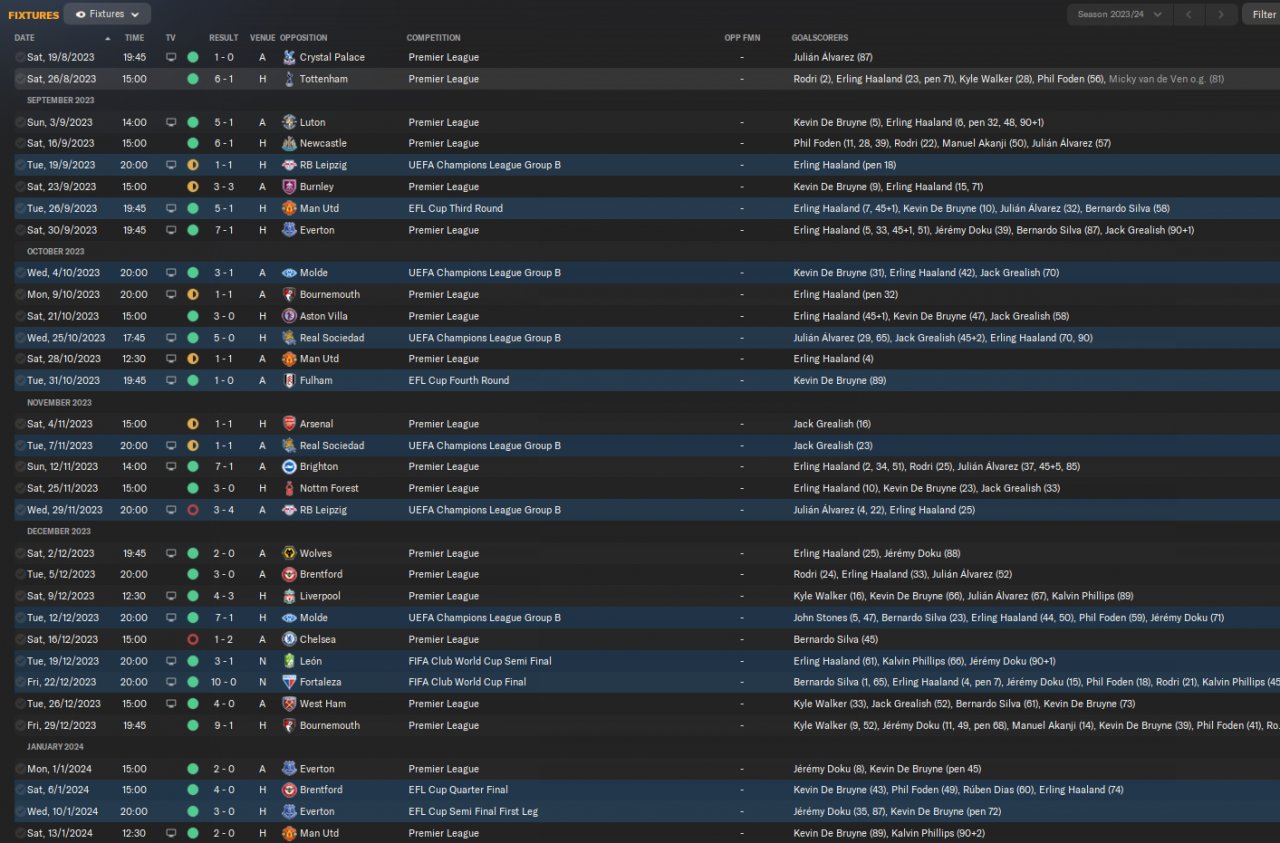Sort fixtures by the Date column header
This screenshot has height=843, width=1280.
coord(25,38)
